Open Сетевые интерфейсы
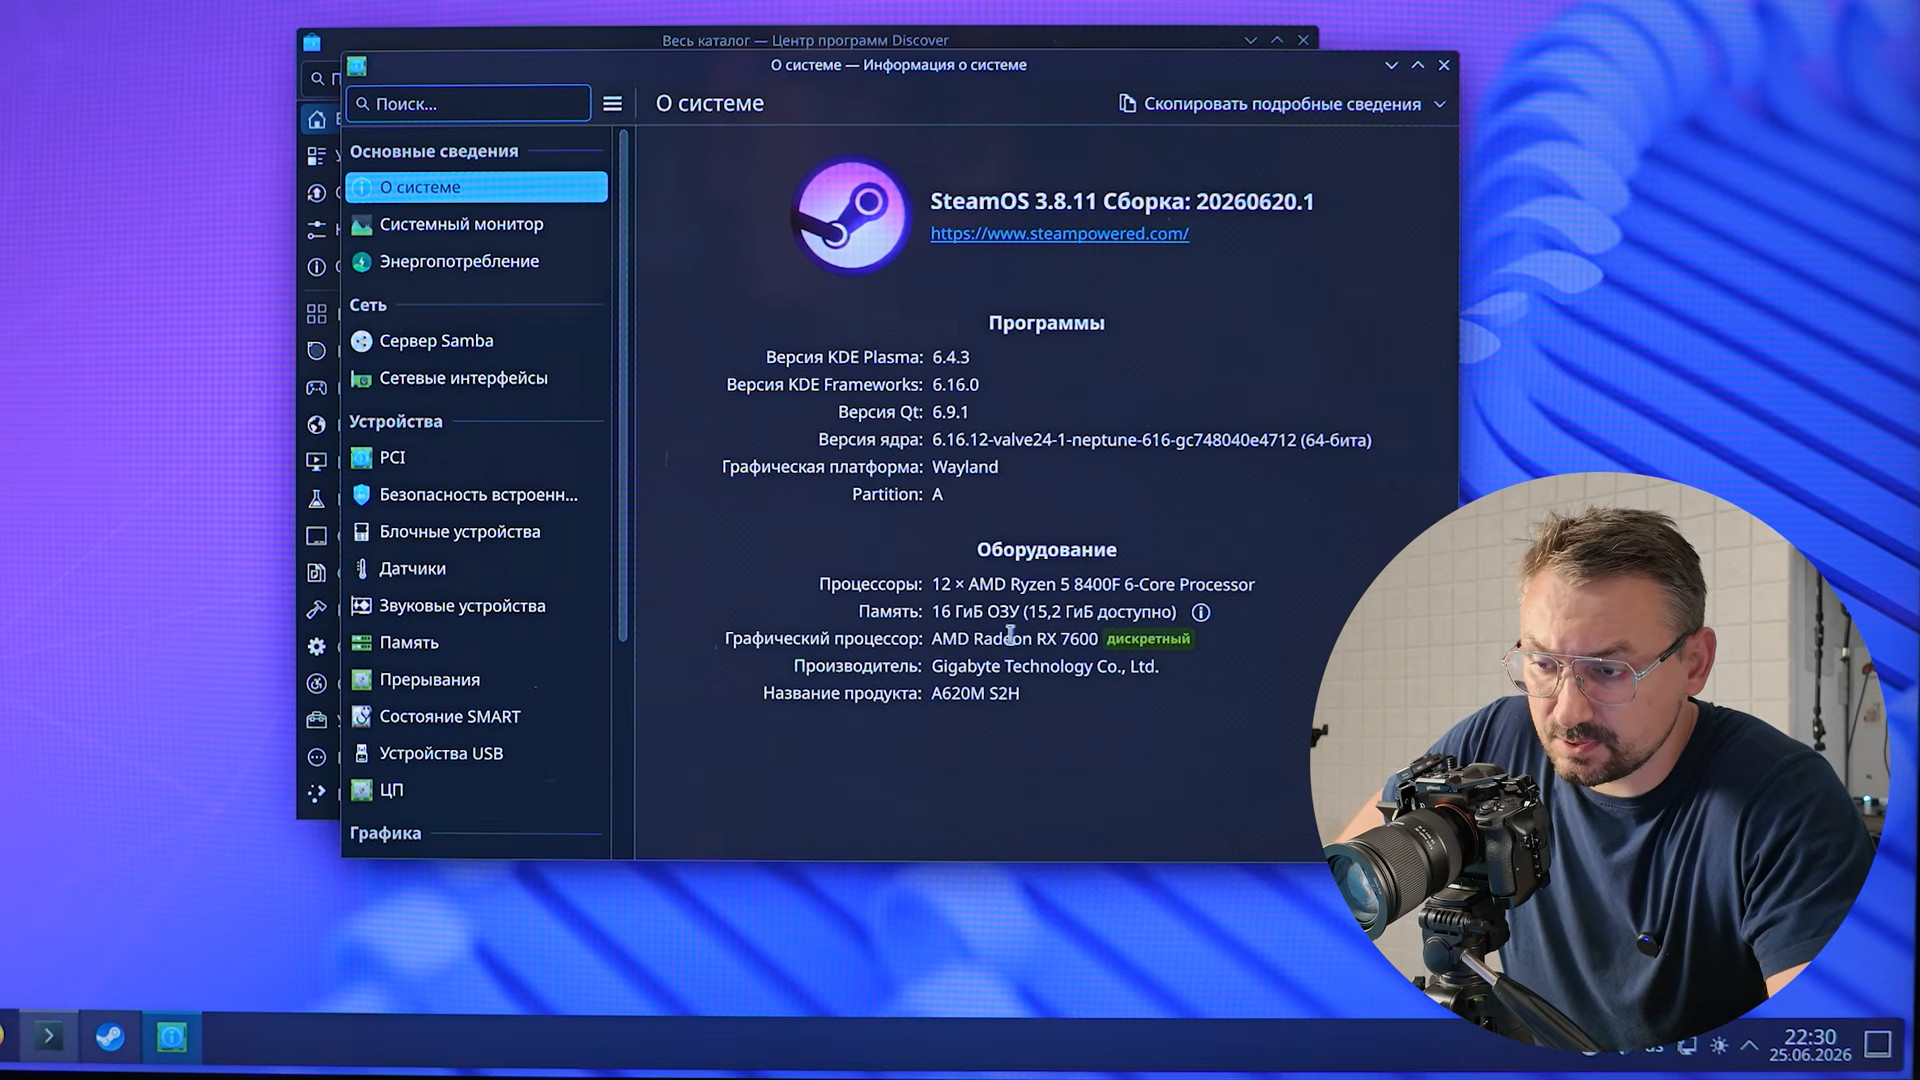The width and height of the screenshot is (1920, 1080). [476, 378]
